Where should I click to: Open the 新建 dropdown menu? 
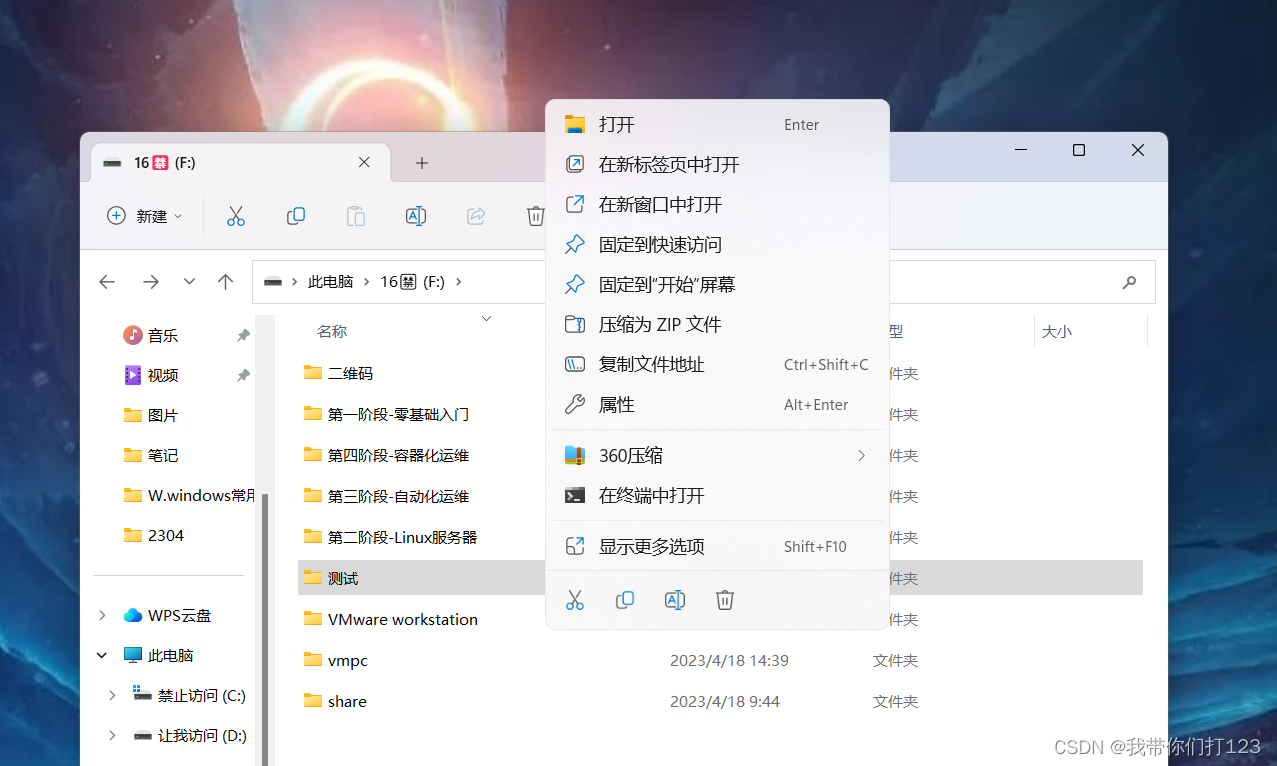pos(146,216)
